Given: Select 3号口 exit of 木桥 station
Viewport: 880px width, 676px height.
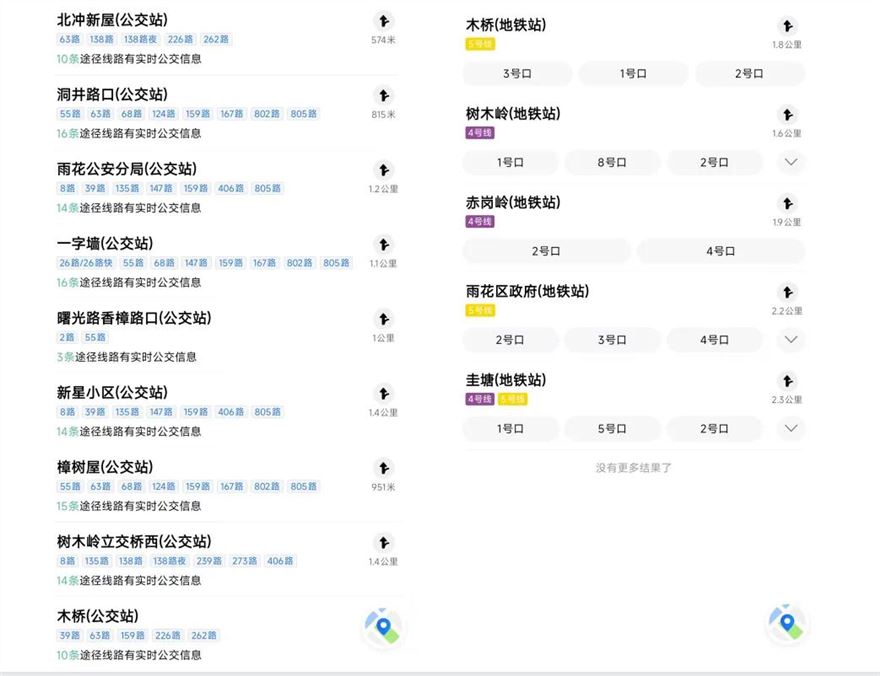Looking at the screenshot, I should coord(517,74).
